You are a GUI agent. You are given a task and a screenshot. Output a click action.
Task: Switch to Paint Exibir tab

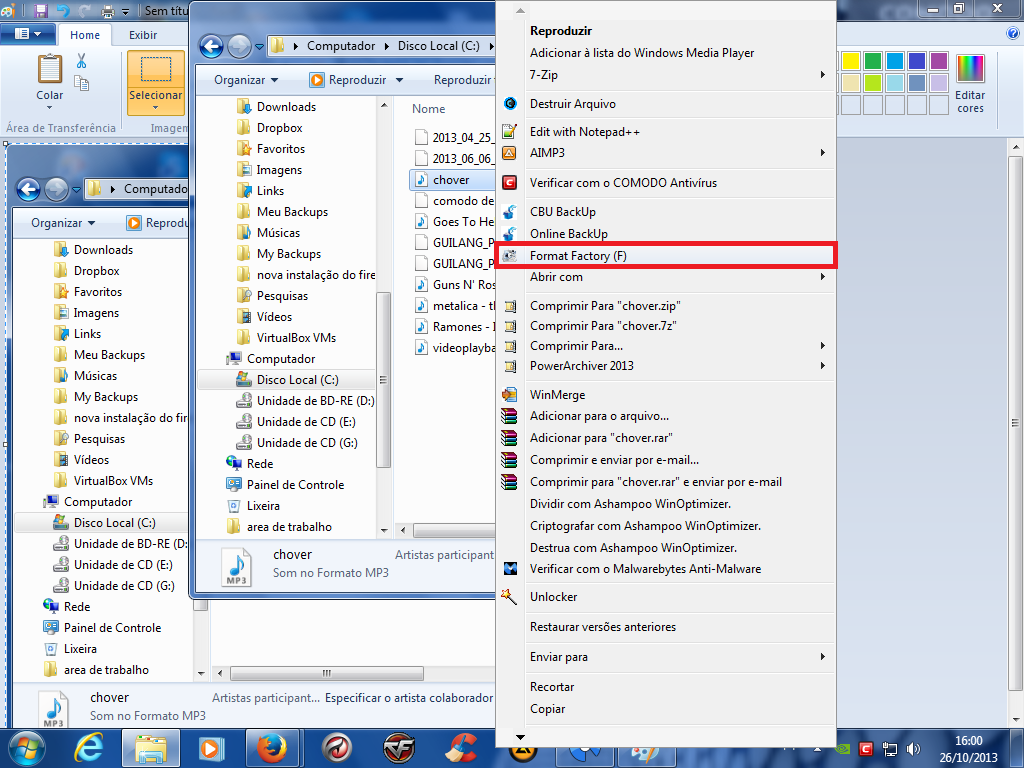(x=142, y=35)
